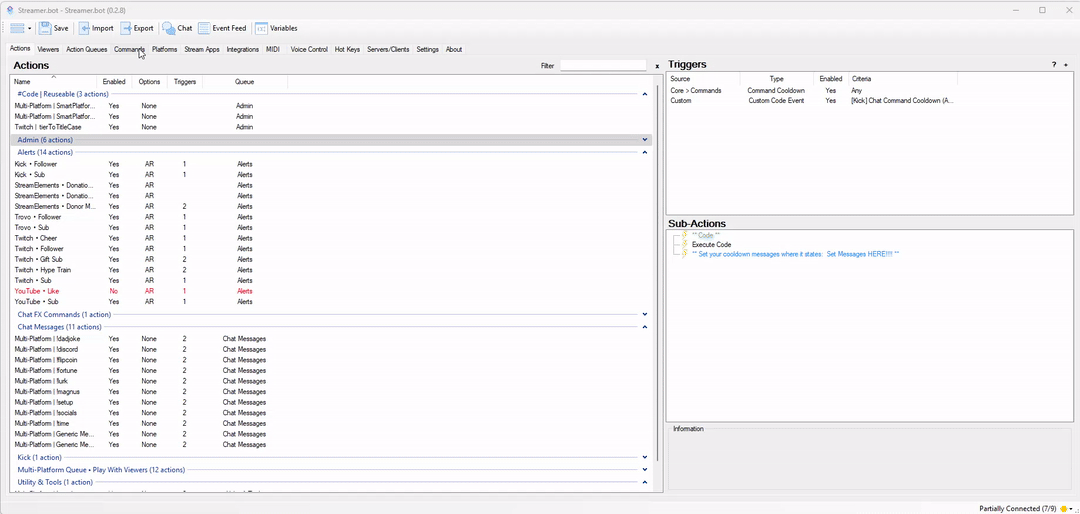This screenshot has width=1080, height=514.
Task: Open the Variables viewer from toolbar
Action: [x=276, y=28]
